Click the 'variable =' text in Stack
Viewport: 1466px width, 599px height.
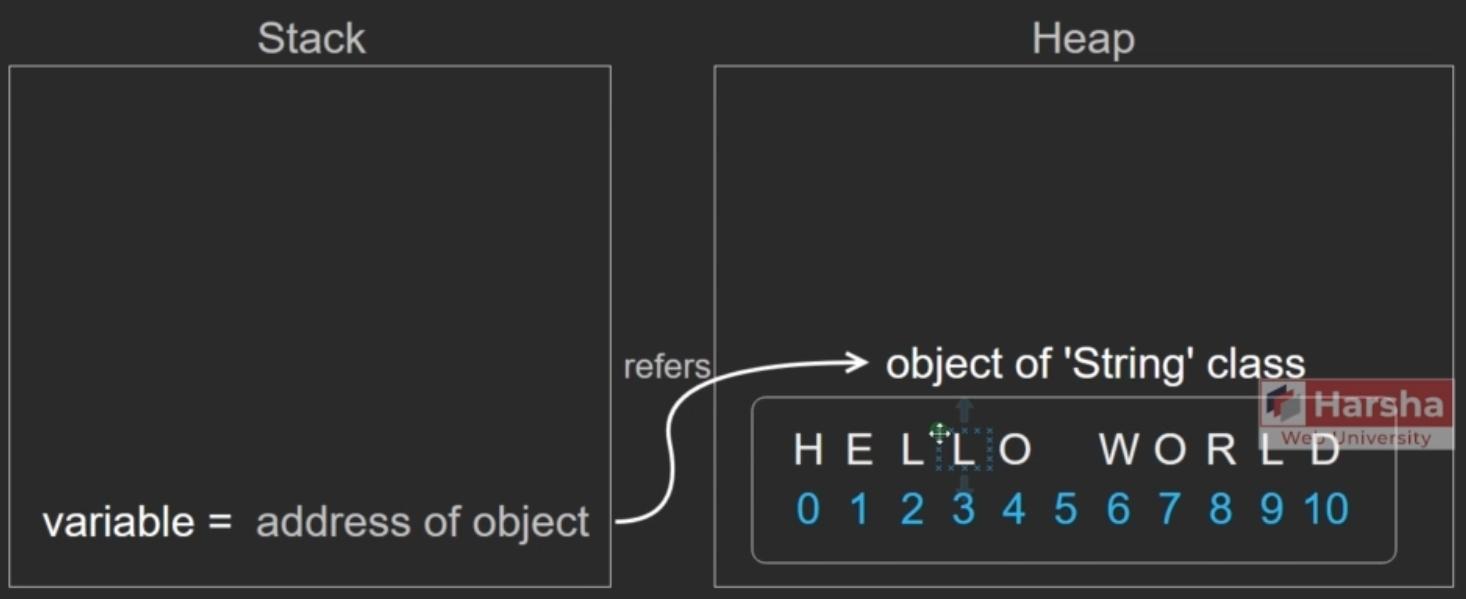pos(137,522)
